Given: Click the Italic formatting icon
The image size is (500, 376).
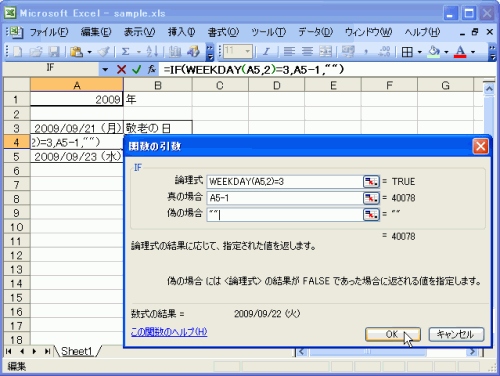Looking at the screenshot, I should [266, 52].
